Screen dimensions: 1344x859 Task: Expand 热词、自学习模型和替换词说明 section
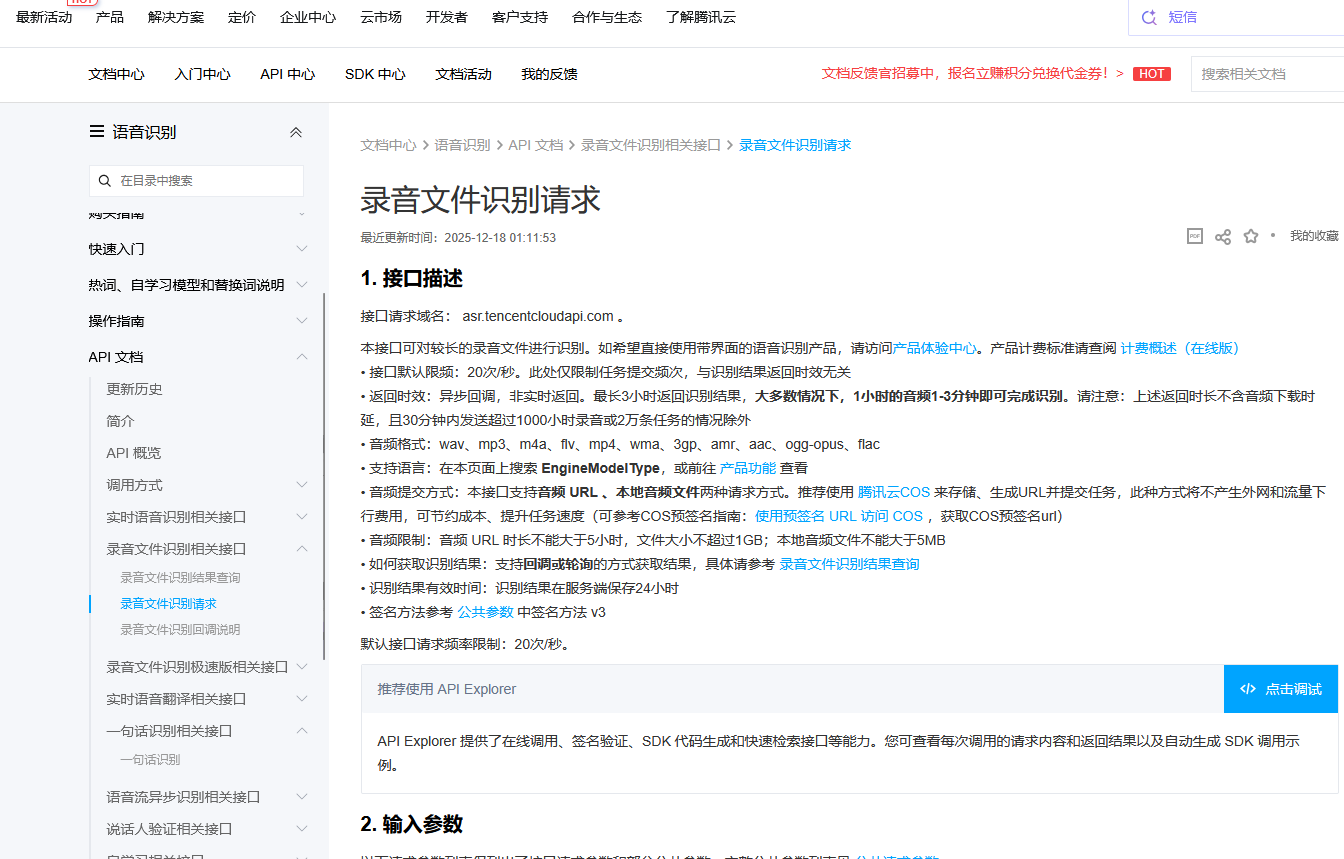[302, 285]
